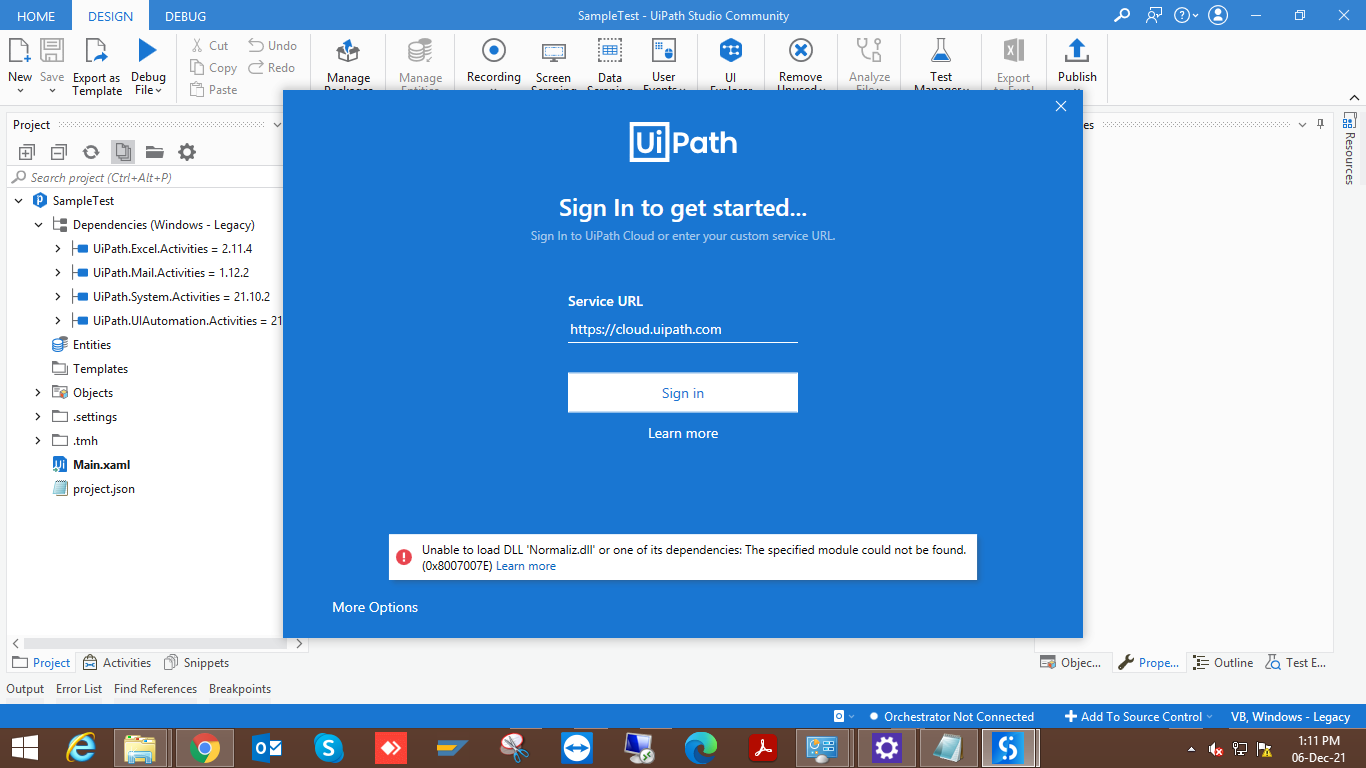Collapse the Dependencies tree node
This screenshot has width=1366, height=768.
pos(39,225)
